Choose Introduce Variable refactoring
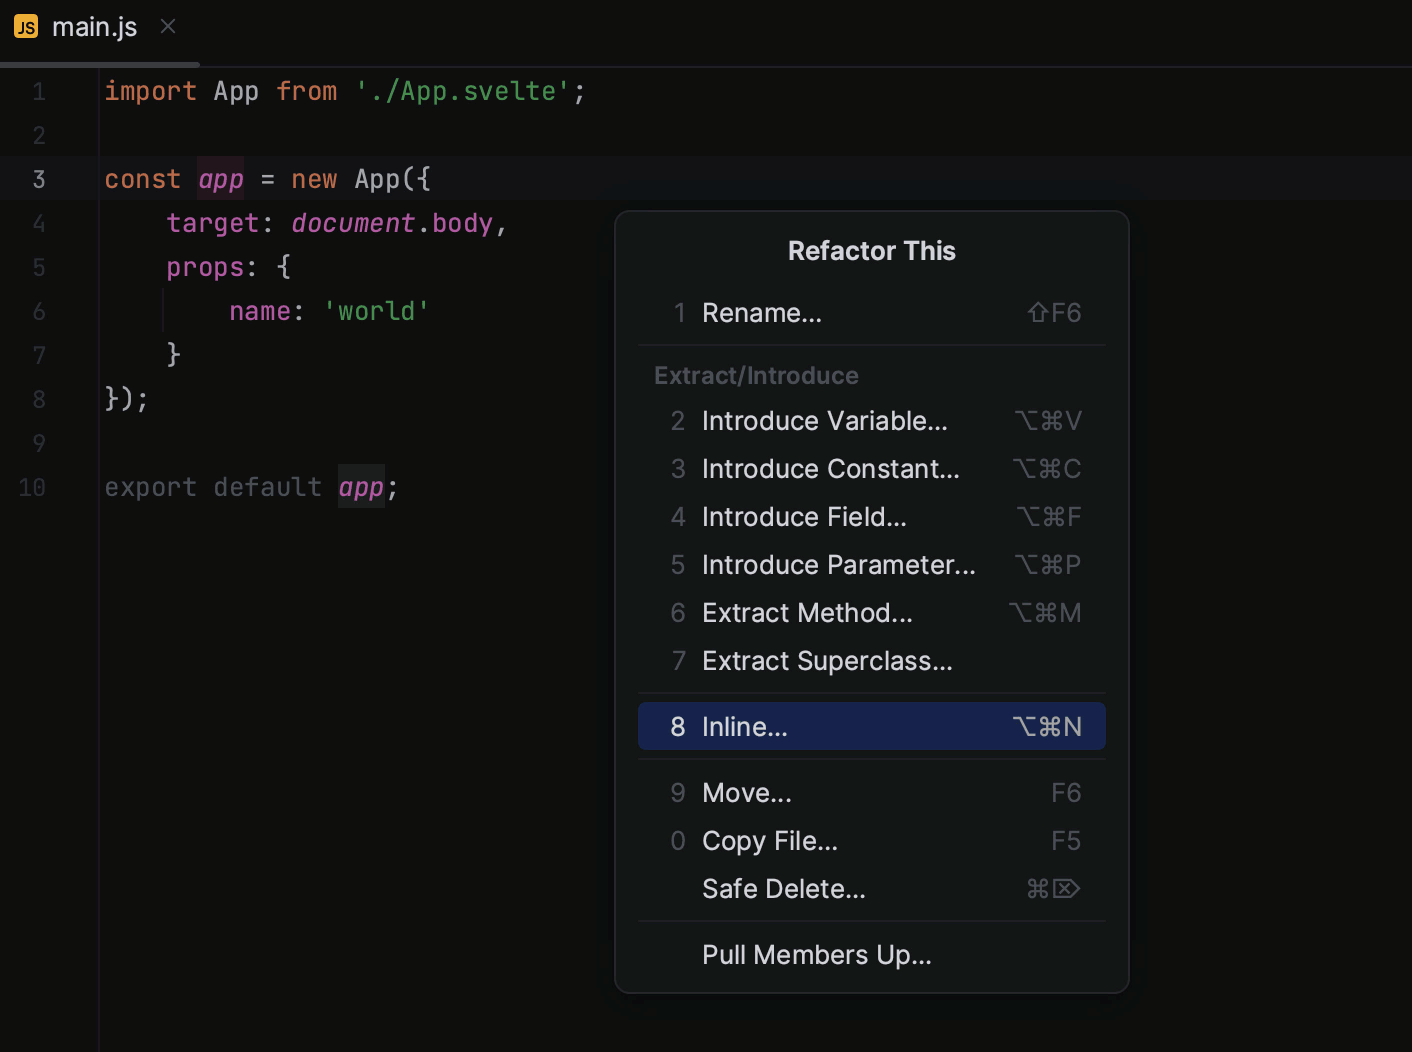The width and height of the screenshot is (1412, 1052). point(824,420)
